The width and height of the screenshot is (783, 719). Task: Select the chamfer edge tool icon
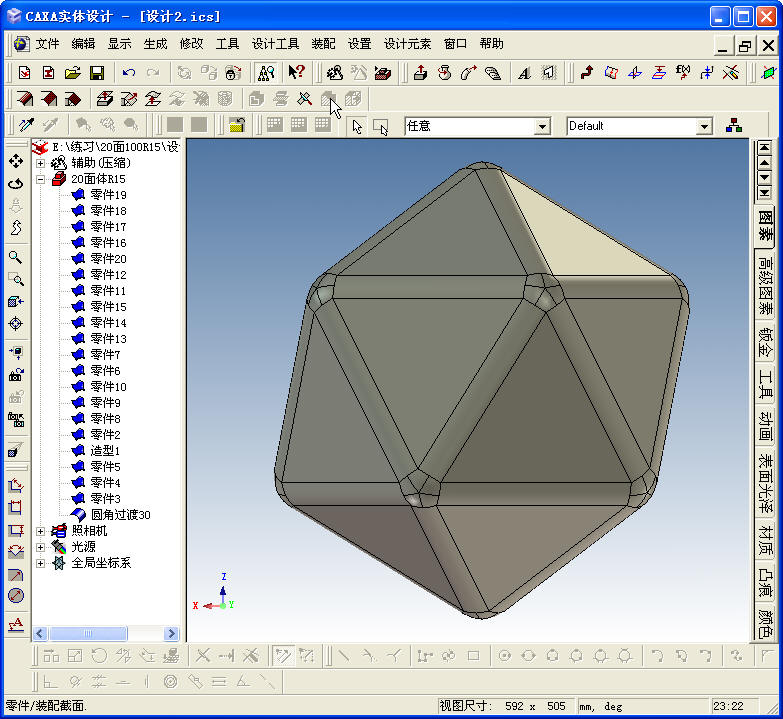[48, 99]
